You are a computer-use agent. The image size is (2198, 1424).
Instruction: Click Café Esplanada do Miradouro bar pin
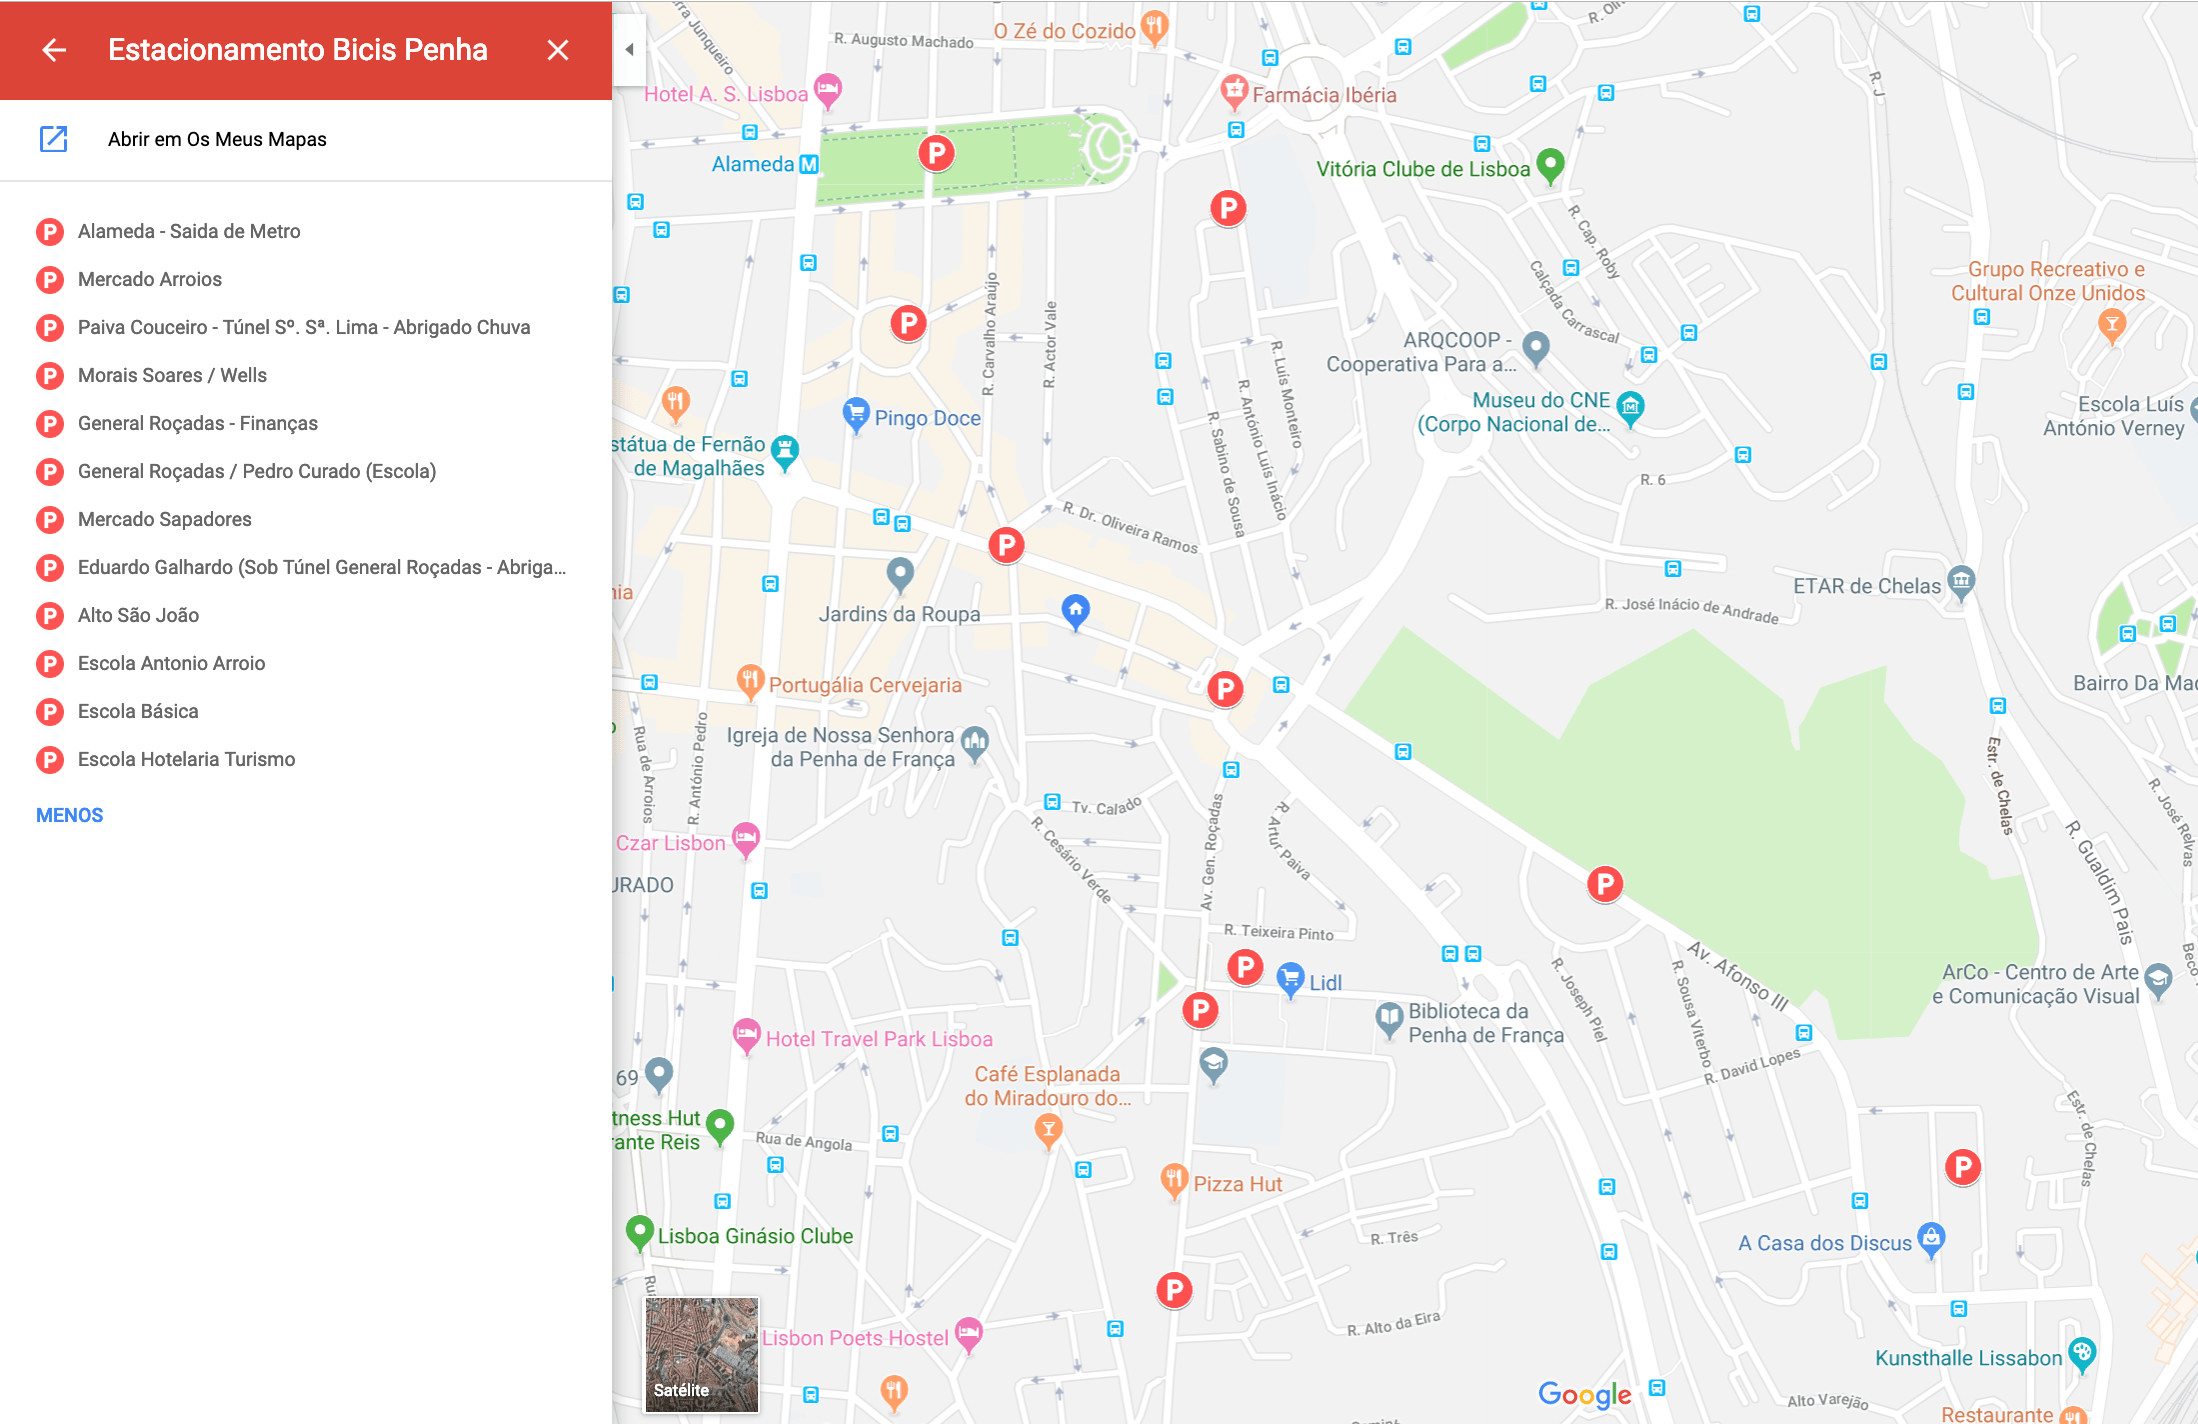(x=1048, y=1131)
